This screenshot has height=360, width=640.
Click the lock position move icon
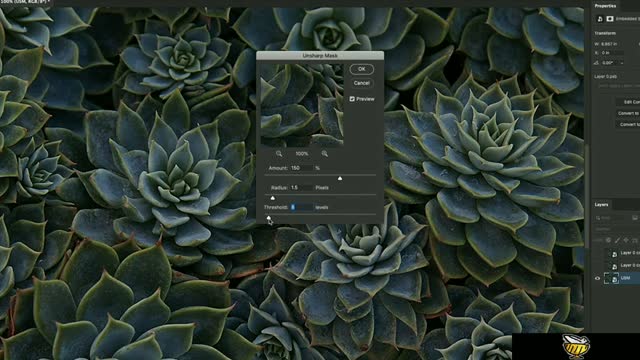click(x=626, y=240)
